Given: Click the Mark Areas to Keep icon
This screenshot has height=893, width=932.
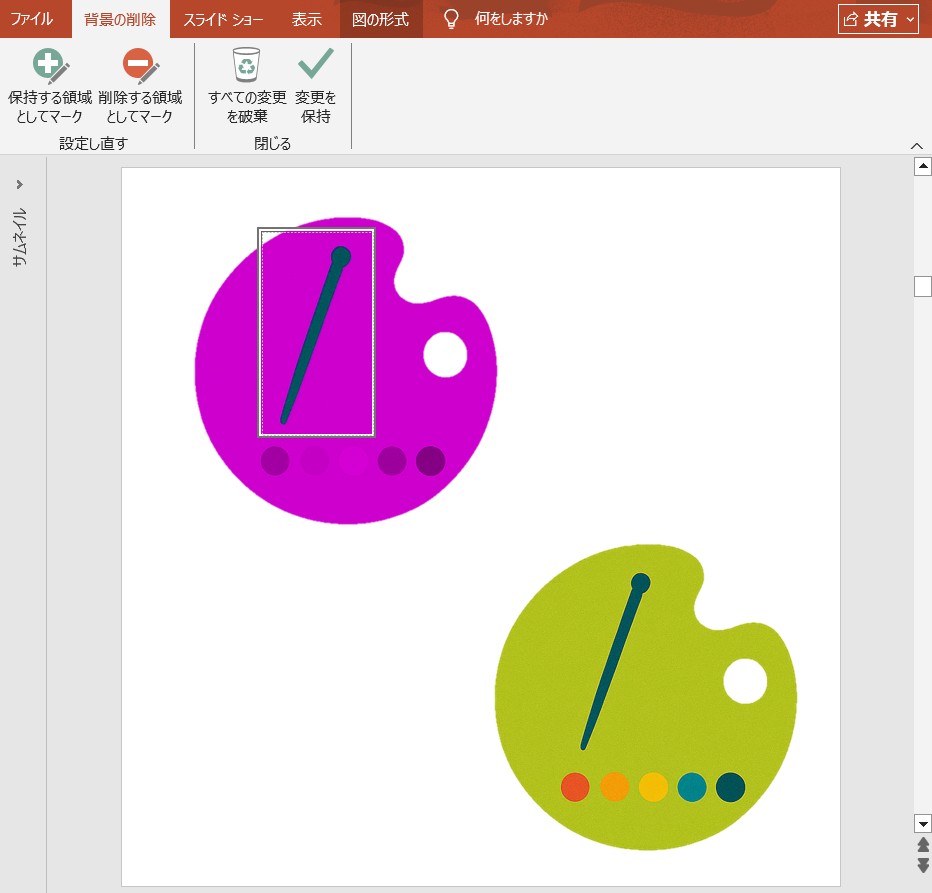Looking at the screenshot, I should pos(51,65).
